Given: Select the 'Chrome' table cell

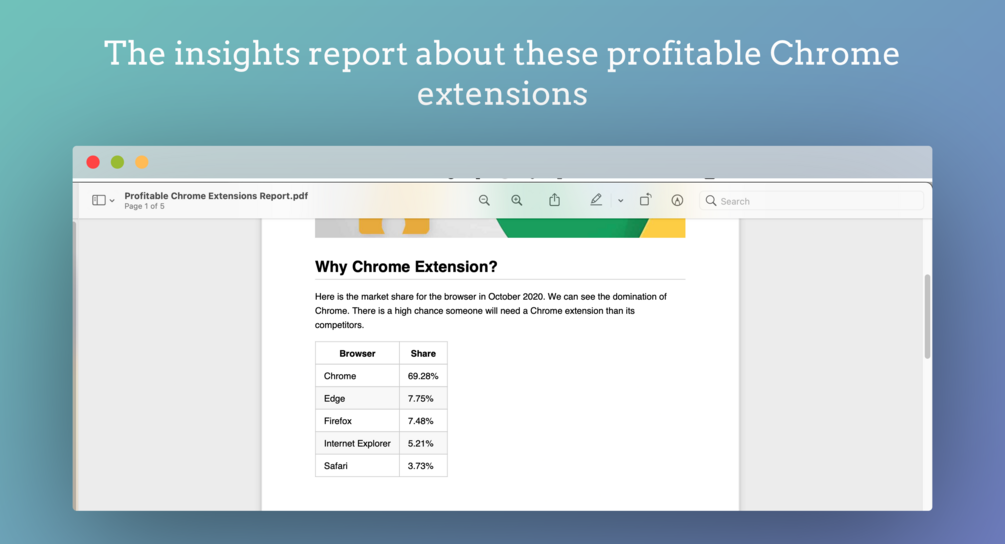Looking at the screenshot, I should (x=357, y=376).
